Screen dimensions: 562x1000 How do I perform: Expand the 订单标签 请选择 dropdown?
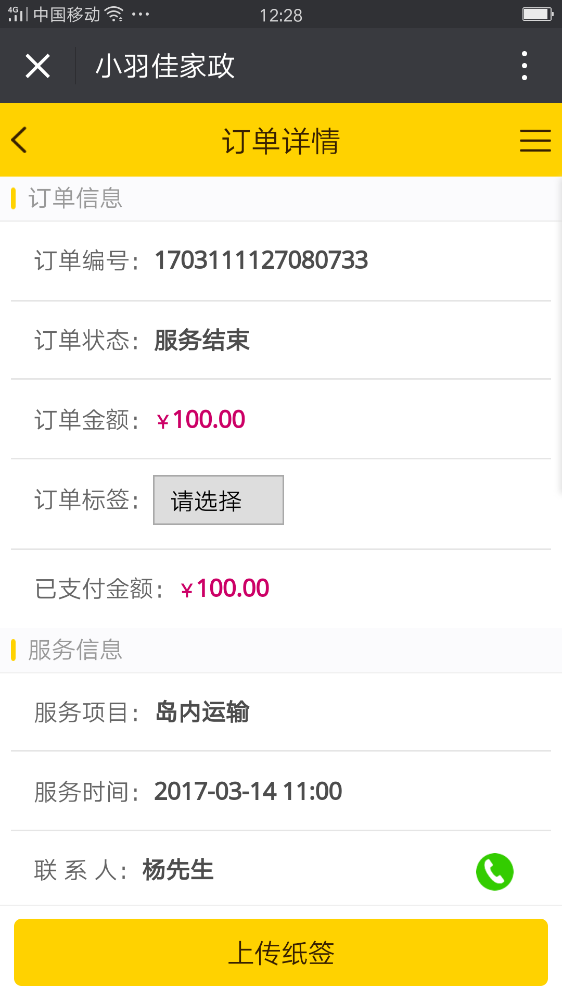[x=218, y=500]
